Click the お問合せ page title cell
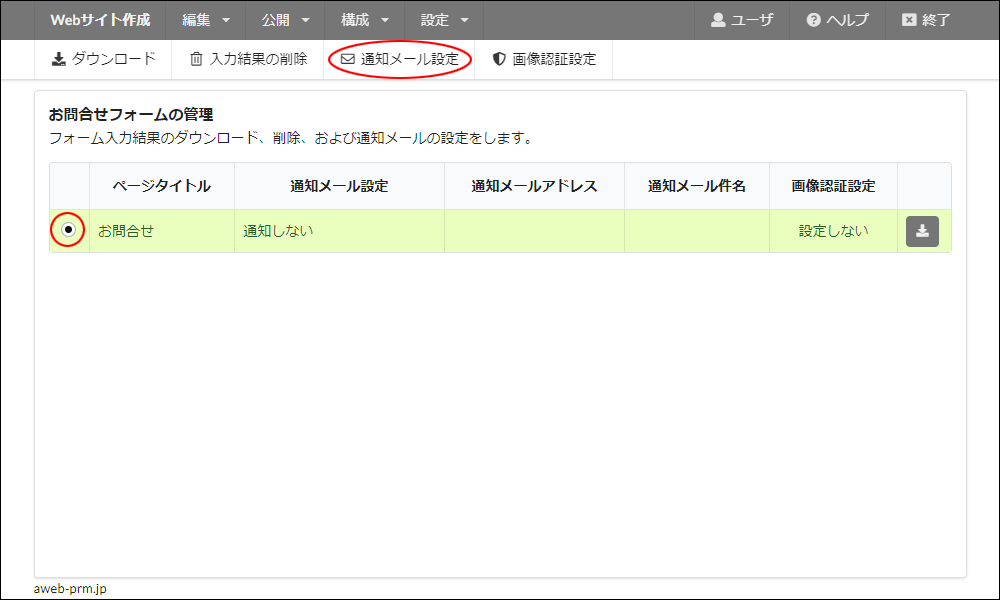Screen dimensions: 1000x600 [126, 231]
